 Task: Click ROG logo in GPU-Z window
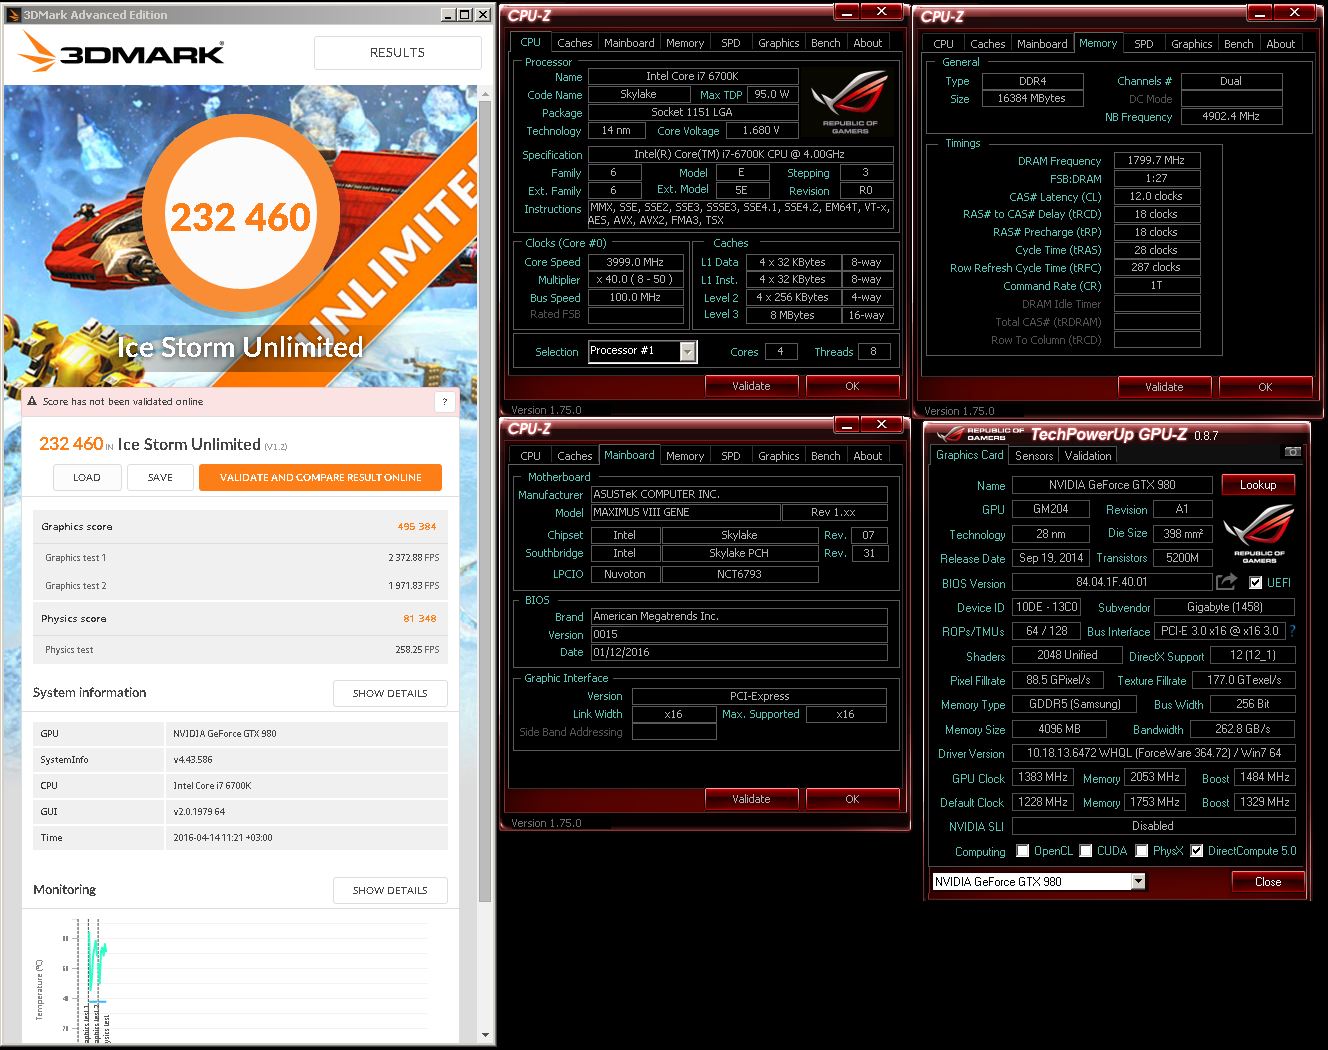pos(1259,534)
